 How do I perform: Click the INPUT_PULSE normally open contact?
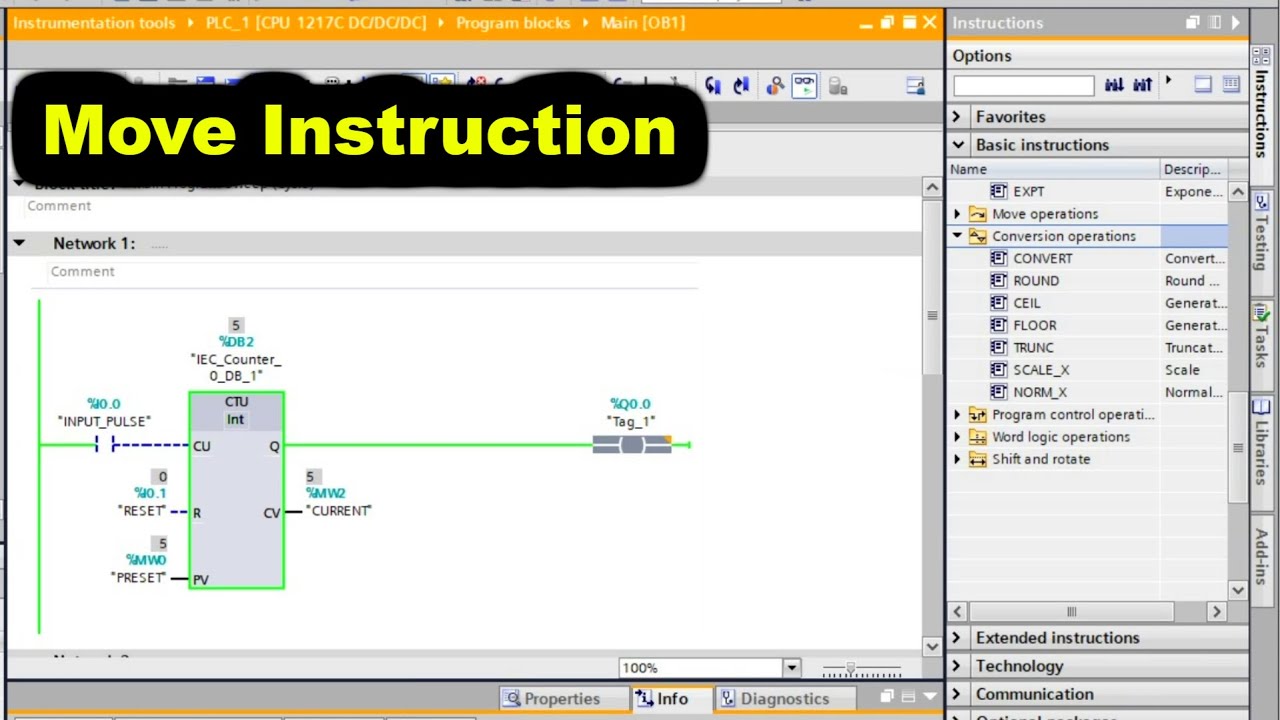[x=105, y=444]
